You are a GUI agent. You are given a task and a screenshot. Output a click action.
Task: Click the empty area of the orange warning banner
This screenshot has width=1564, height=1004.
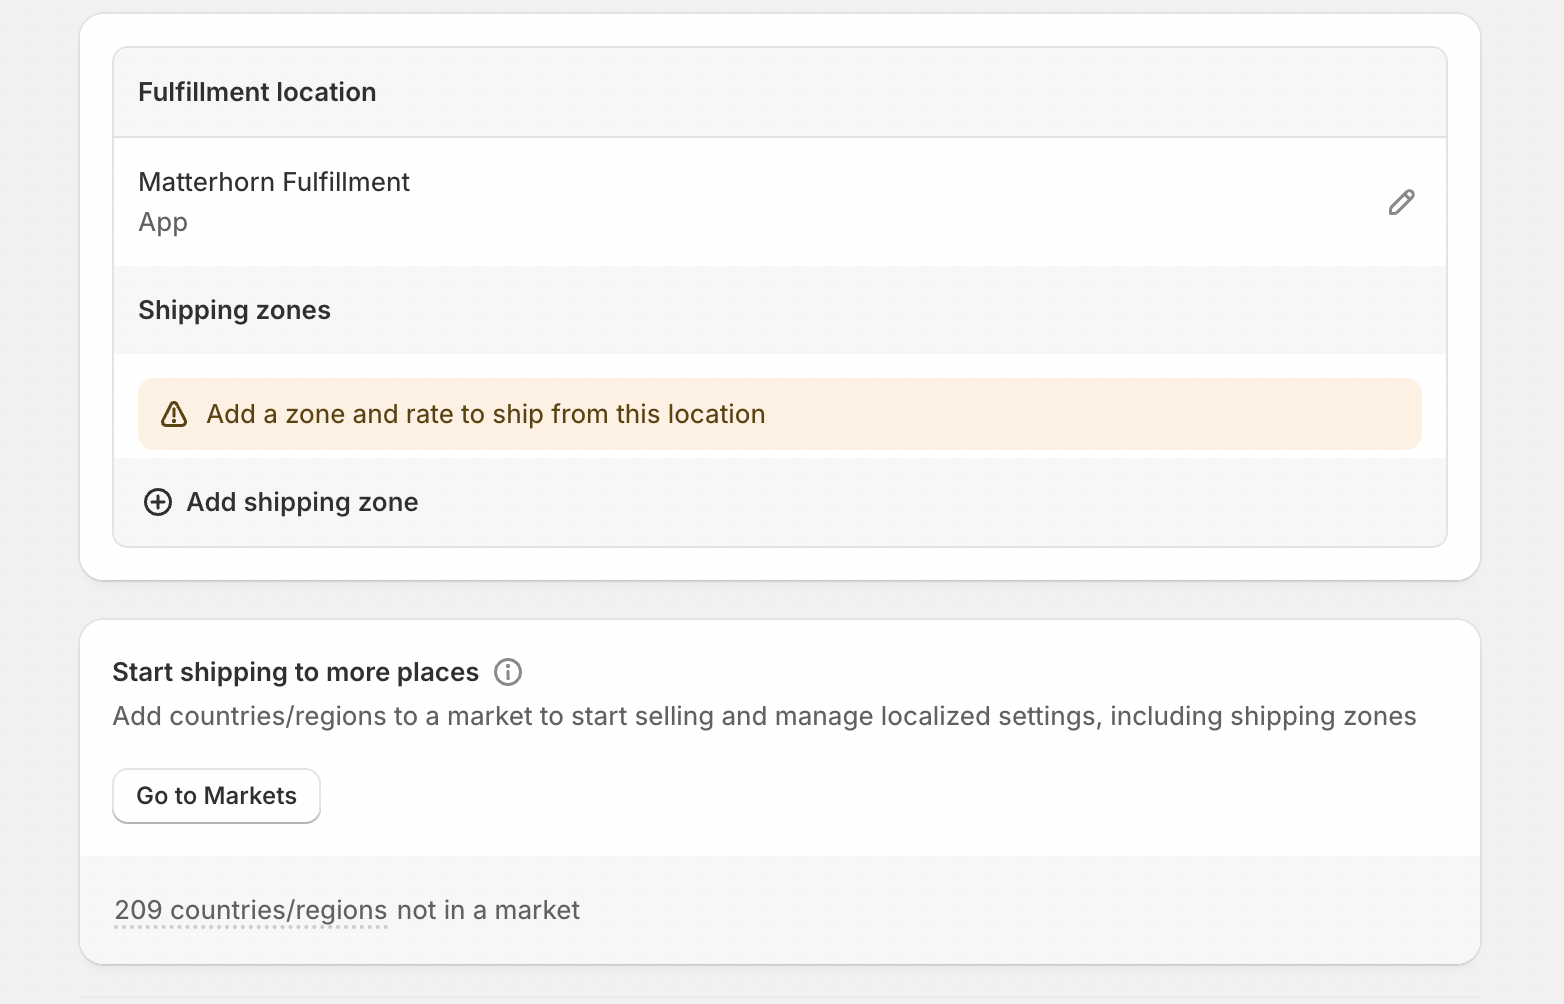1090,414
